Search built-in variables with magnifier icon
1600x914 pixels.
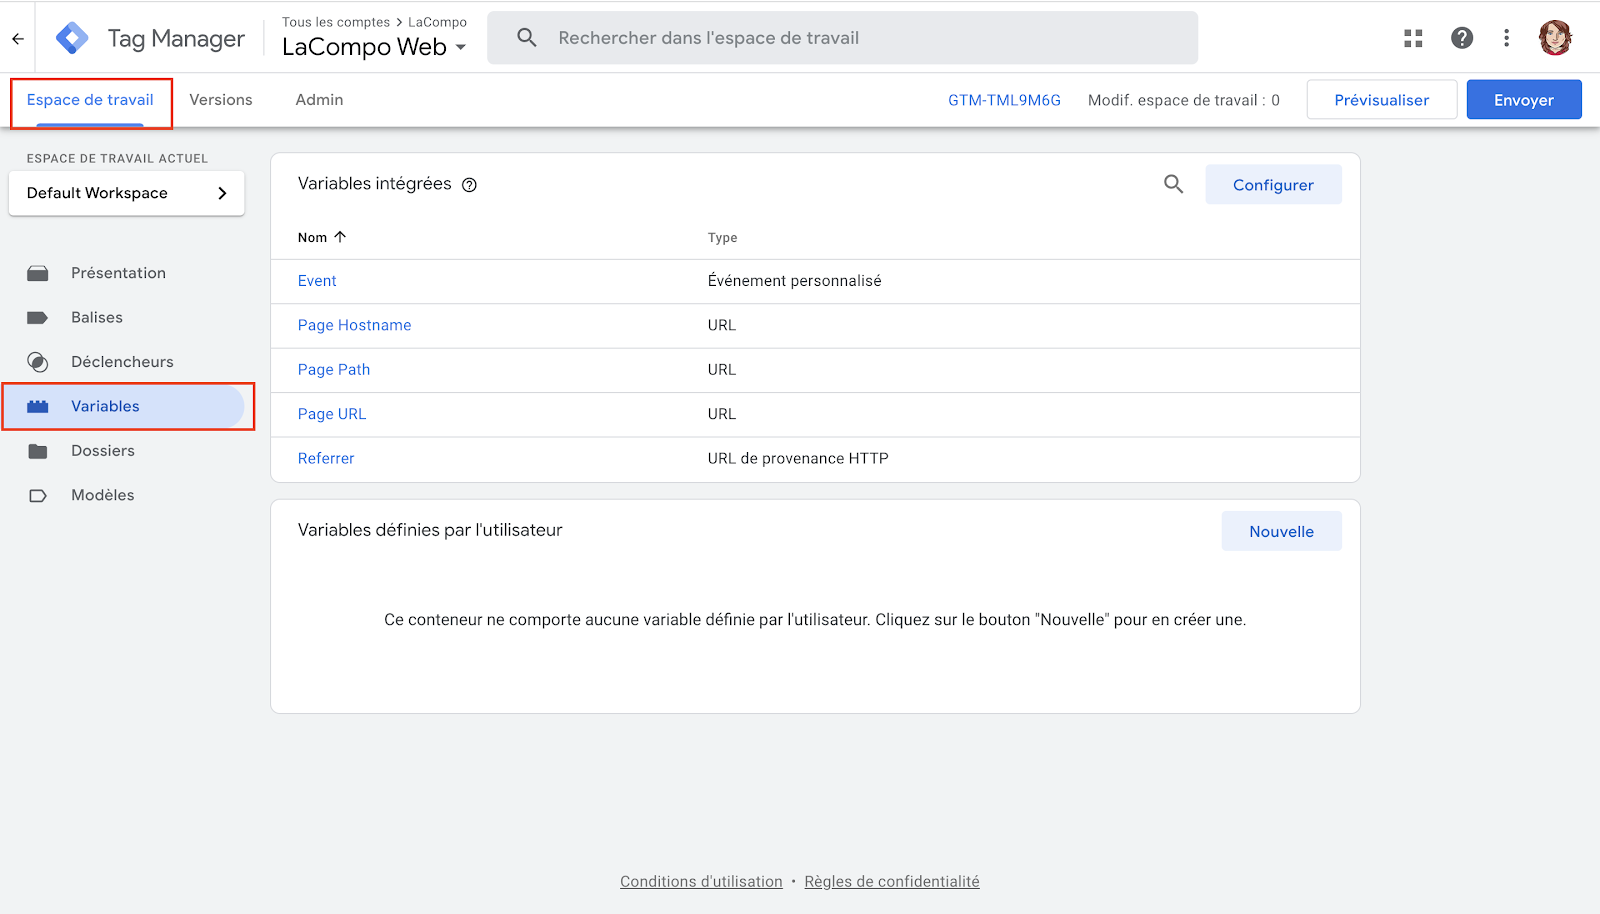1173,184
